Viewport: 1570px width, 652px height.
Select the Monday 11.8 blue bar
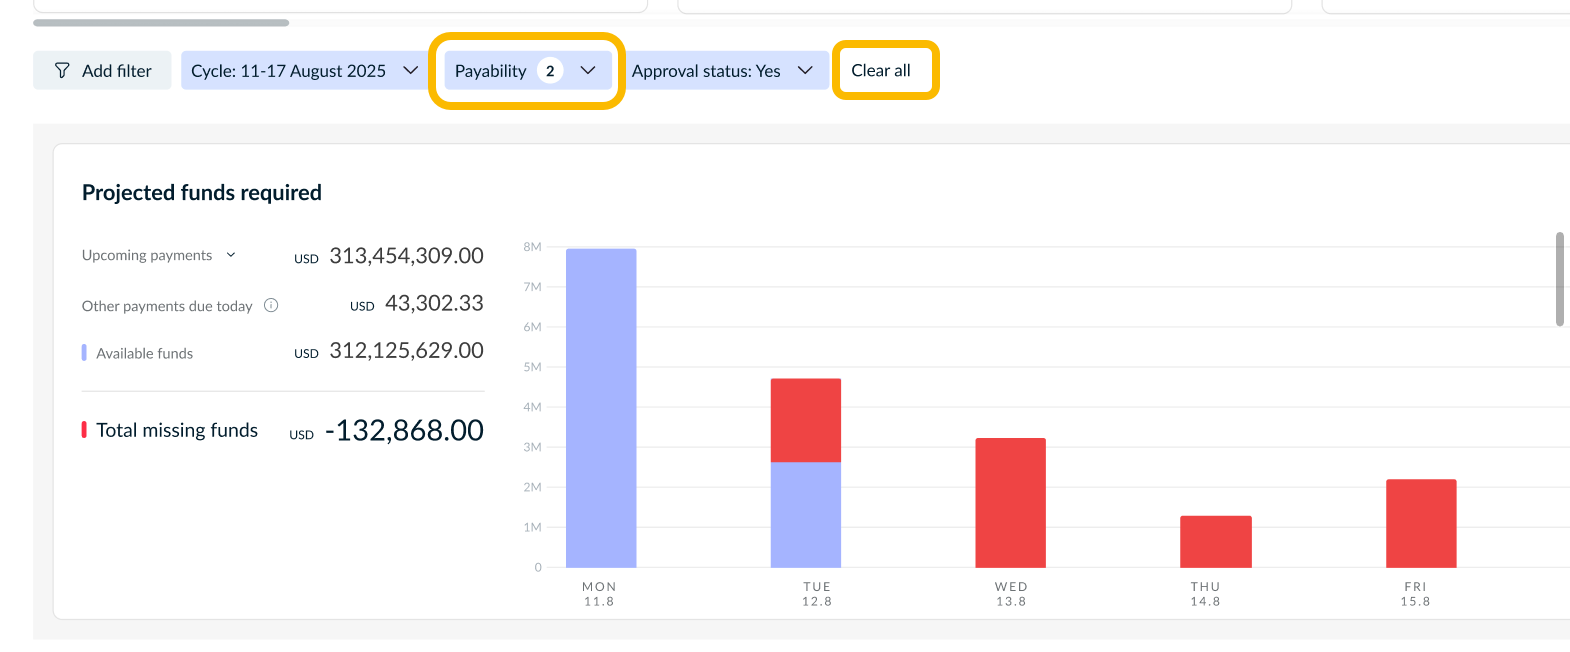click(601, 408)
